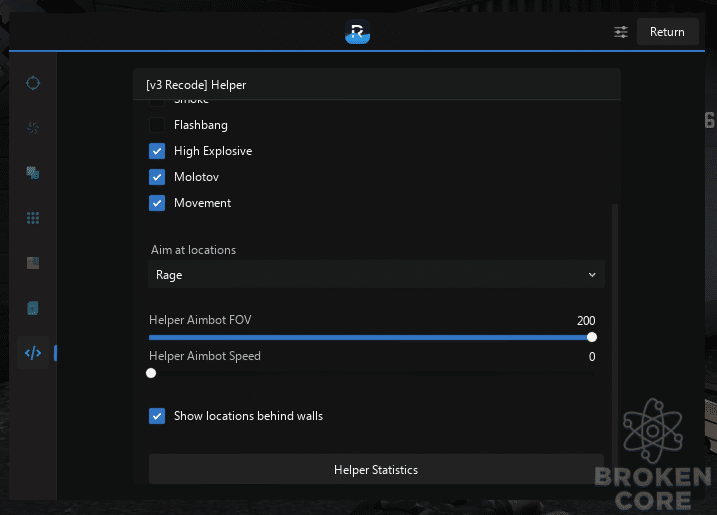Click the R logo at top center

(x=357, y=32)
